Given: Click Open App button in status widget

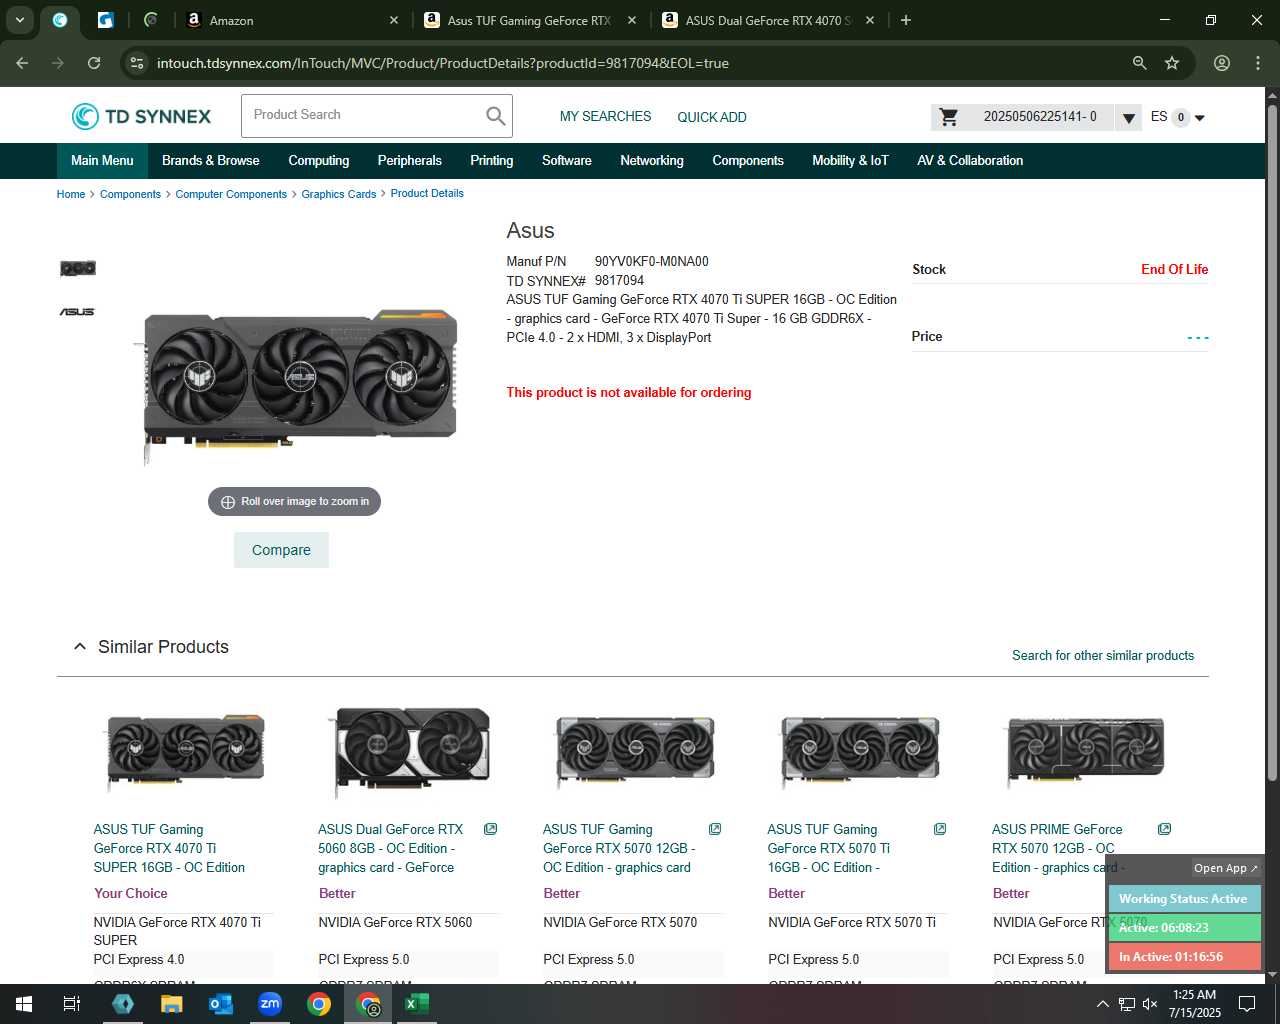Looking at the screenshot, I should (x=1225, y=868).
